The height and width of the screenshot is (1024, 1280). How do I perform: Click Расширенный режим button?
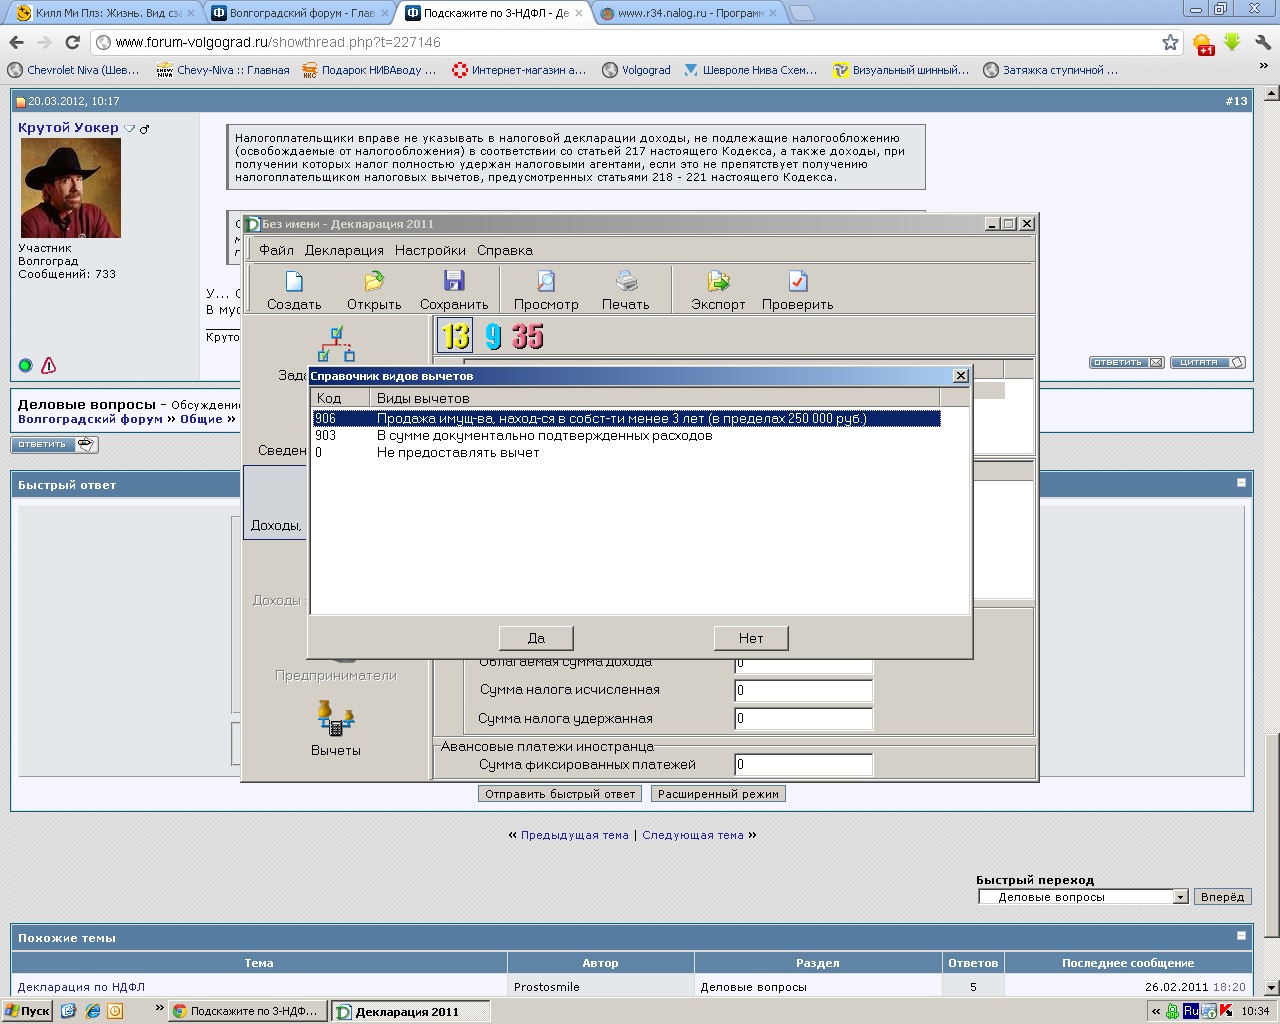tap(718, 794)
